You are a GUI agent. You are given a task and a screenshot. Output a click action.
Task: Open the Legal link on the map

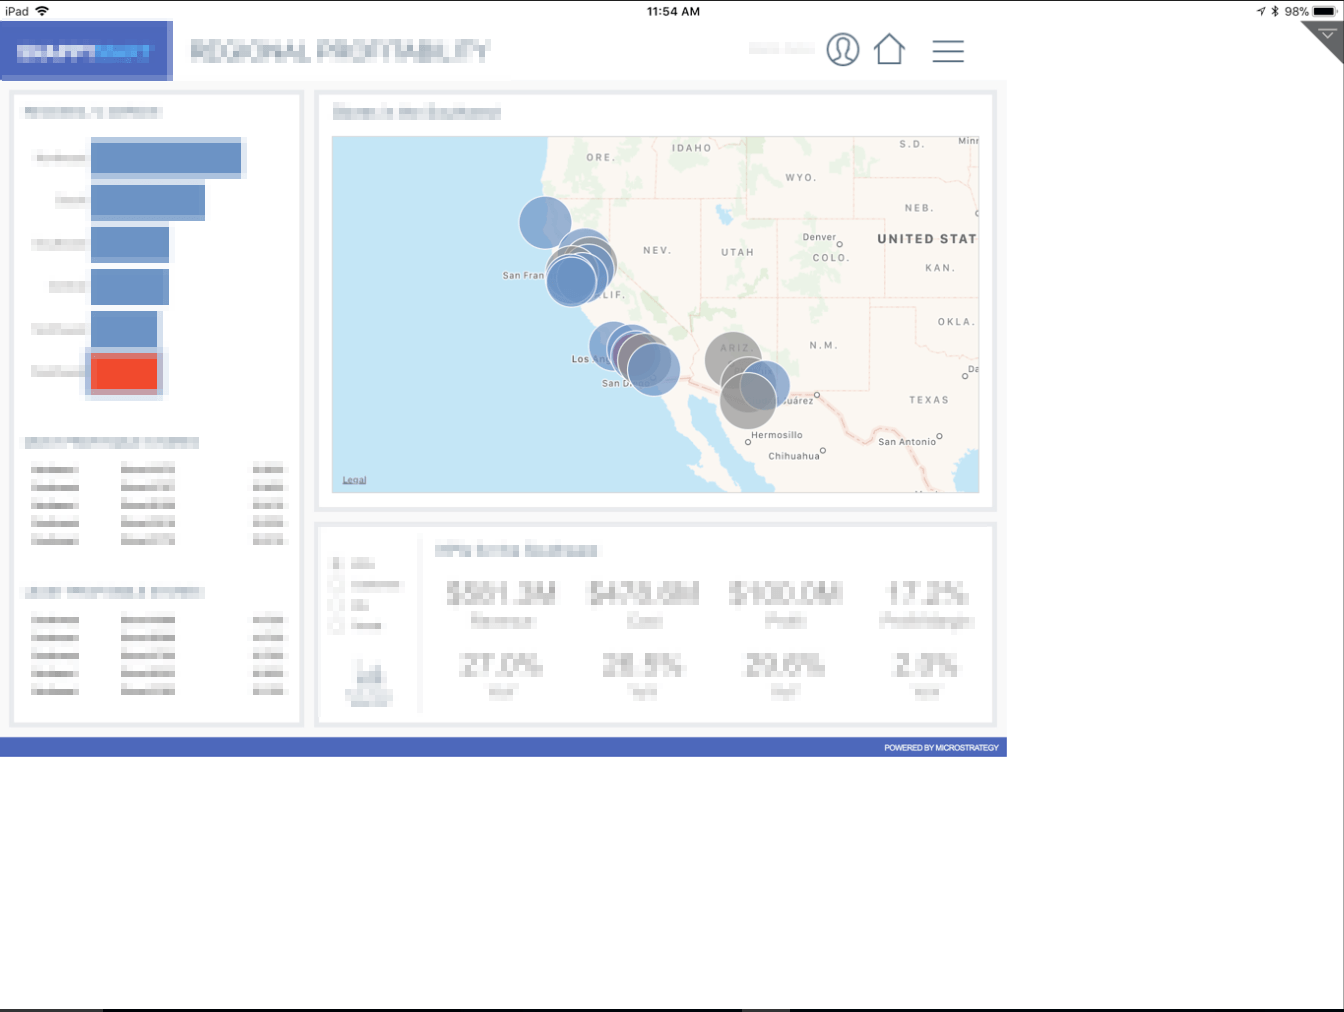(354, 480)
